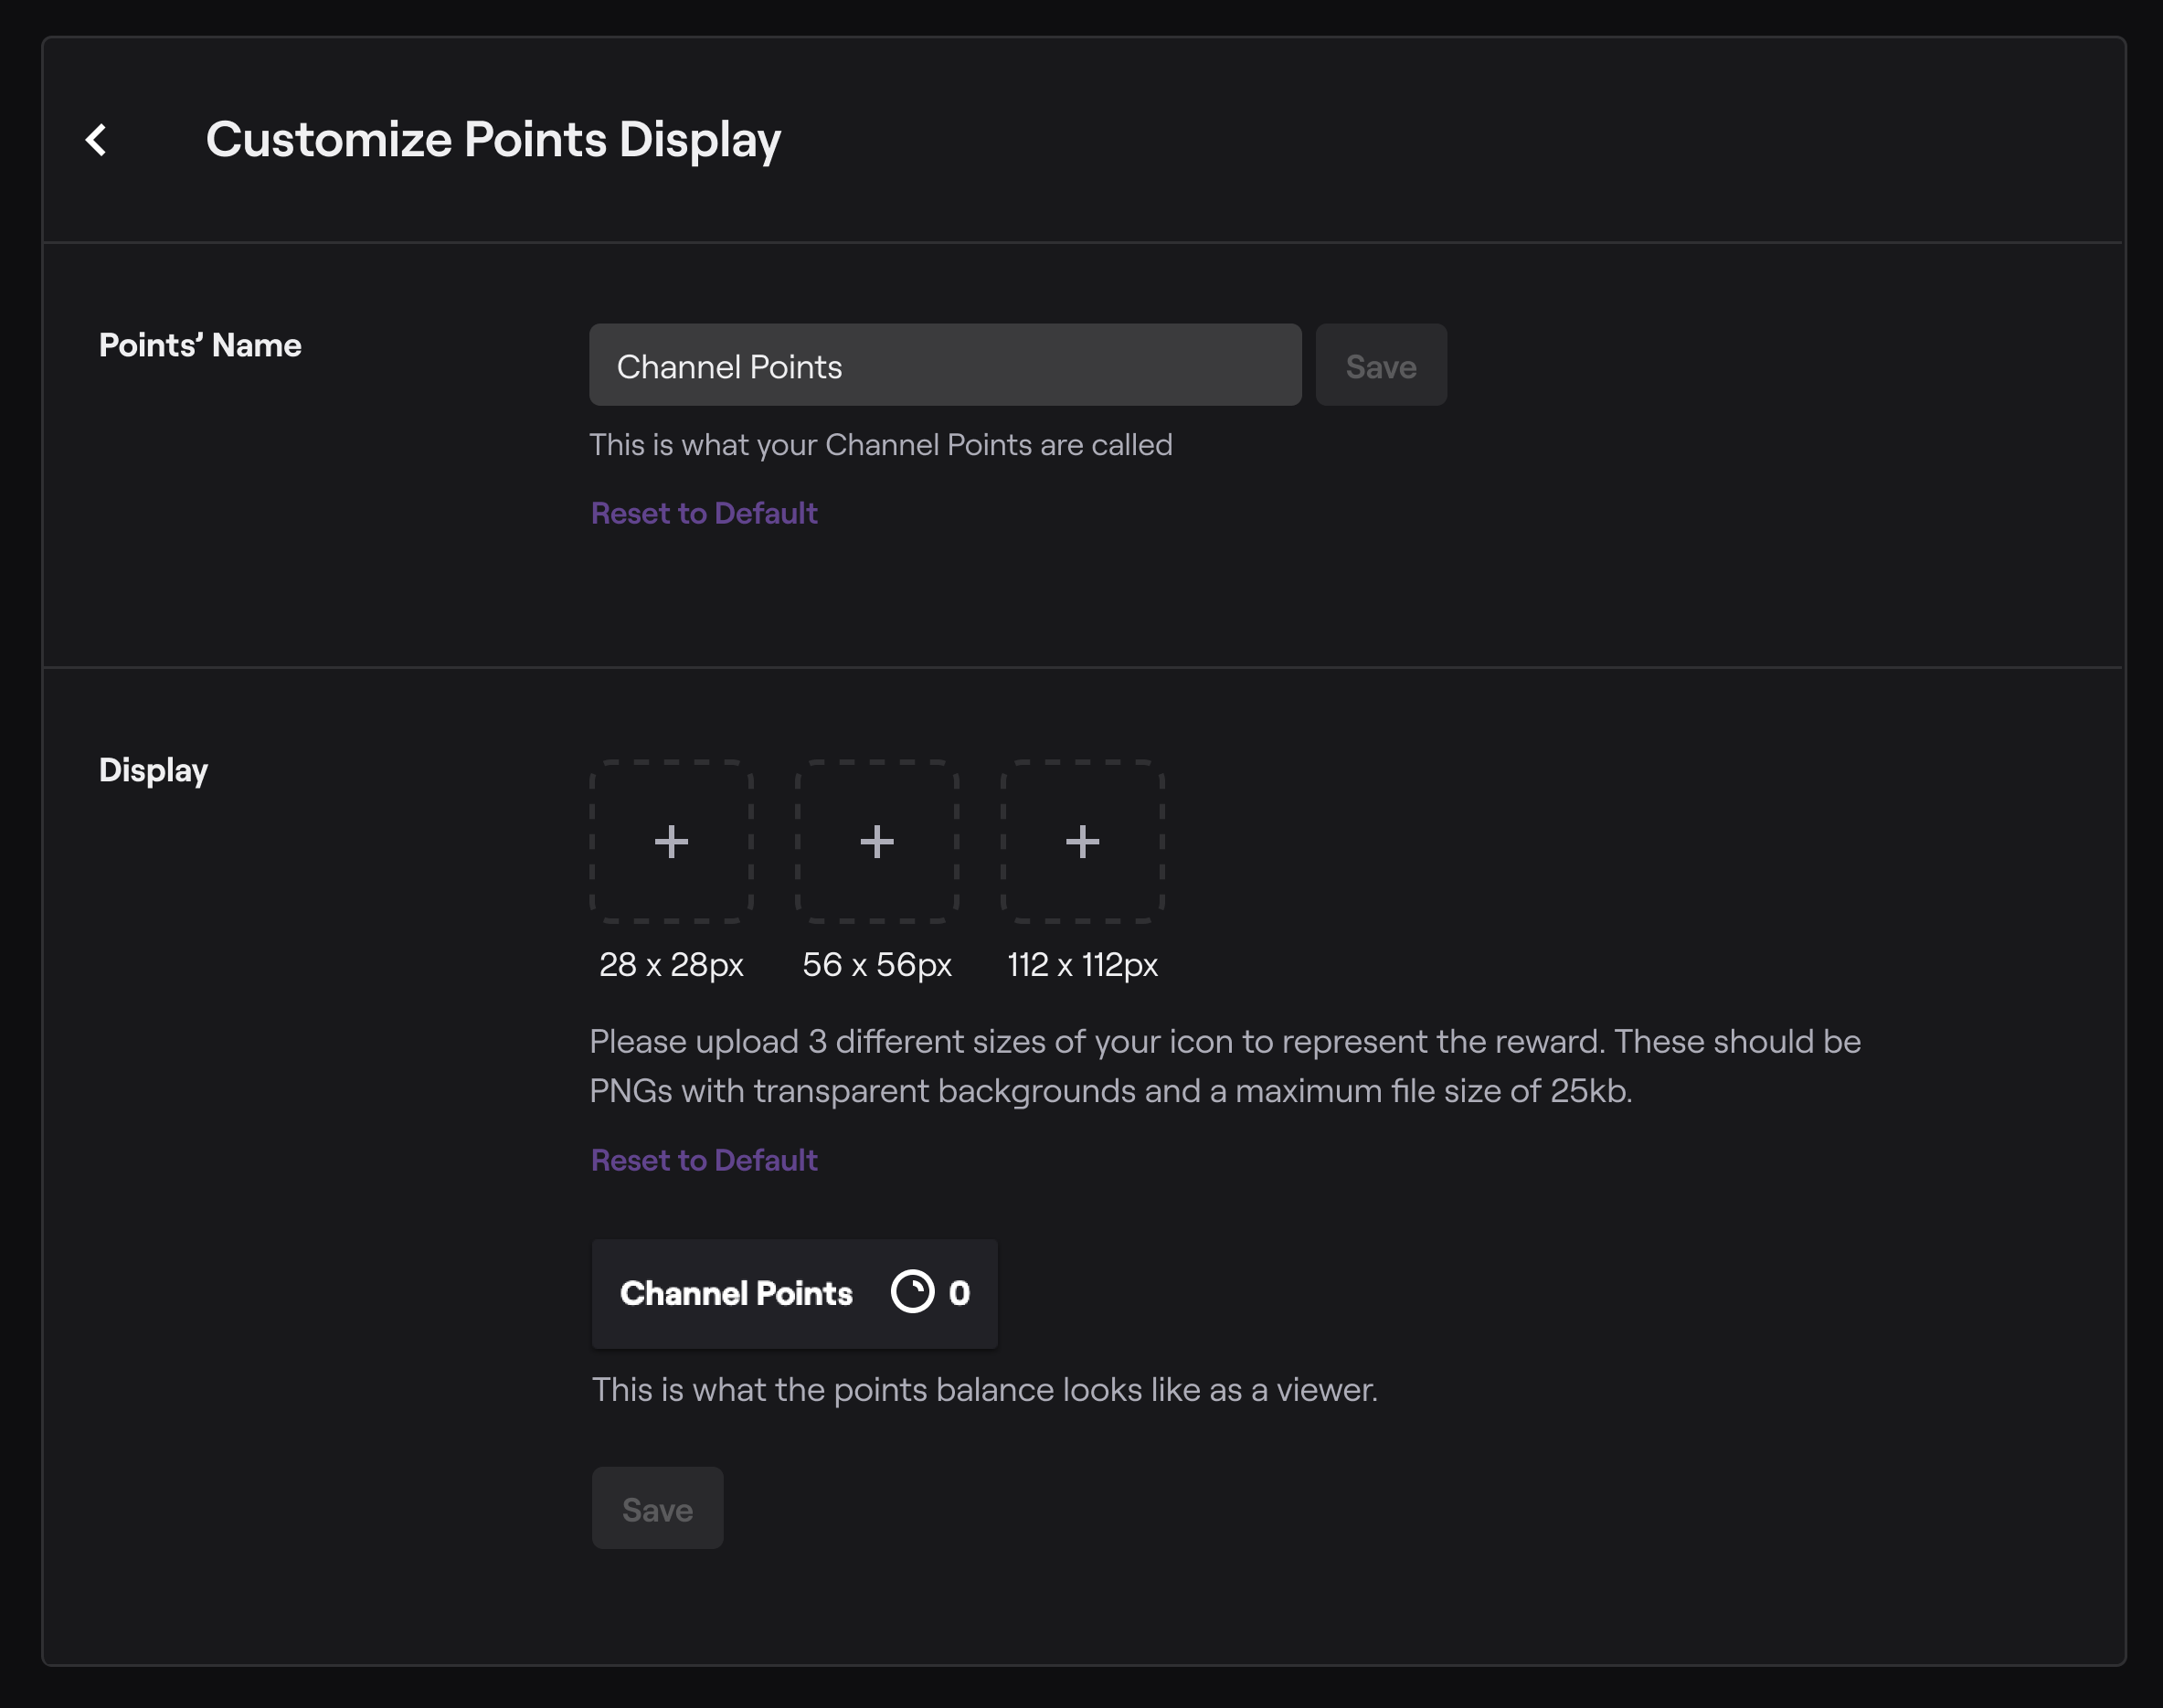This screenshot has height=1708, width=2163.
Task: Click the channel points coin icon in preview
Action: [x=912, y=1293]
